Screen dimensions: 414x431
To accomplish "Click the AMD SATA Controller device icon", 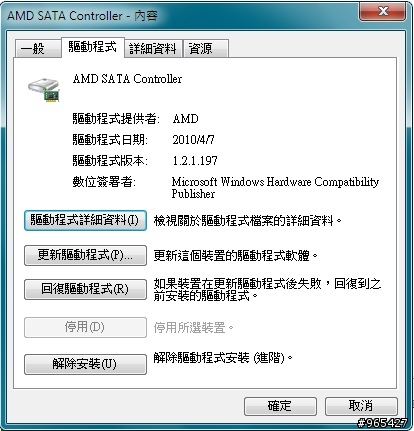I will click(x=44, y=89).
